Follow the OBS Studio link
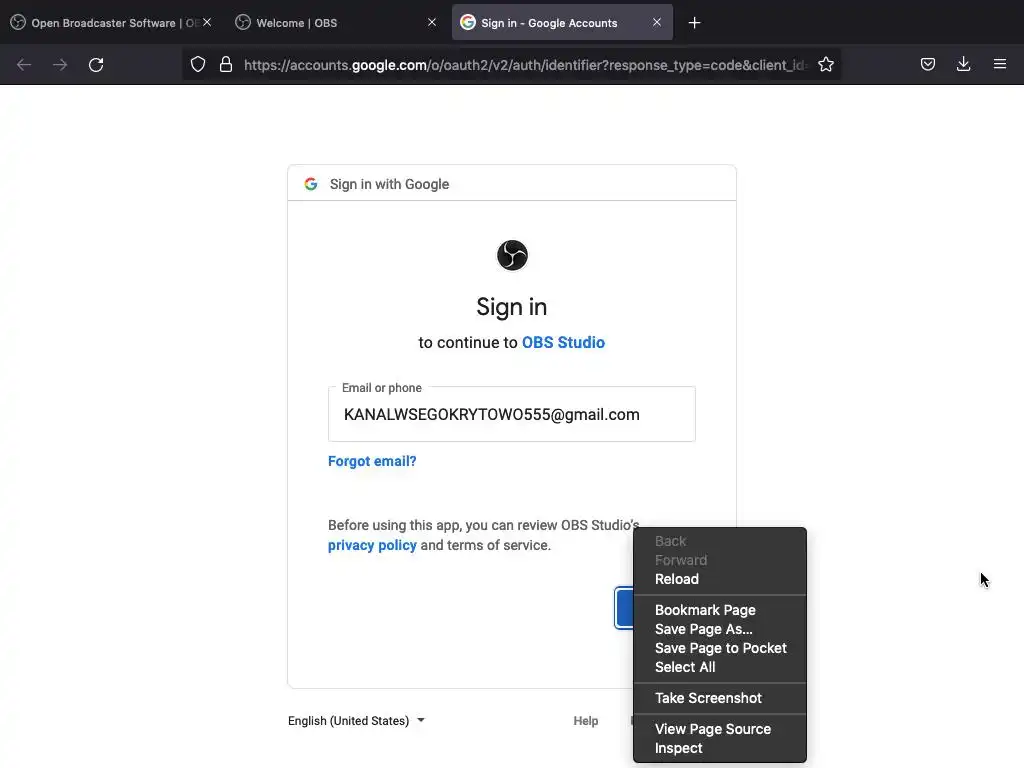Screen dimensions: 1024x768 [x=563, y=342]
